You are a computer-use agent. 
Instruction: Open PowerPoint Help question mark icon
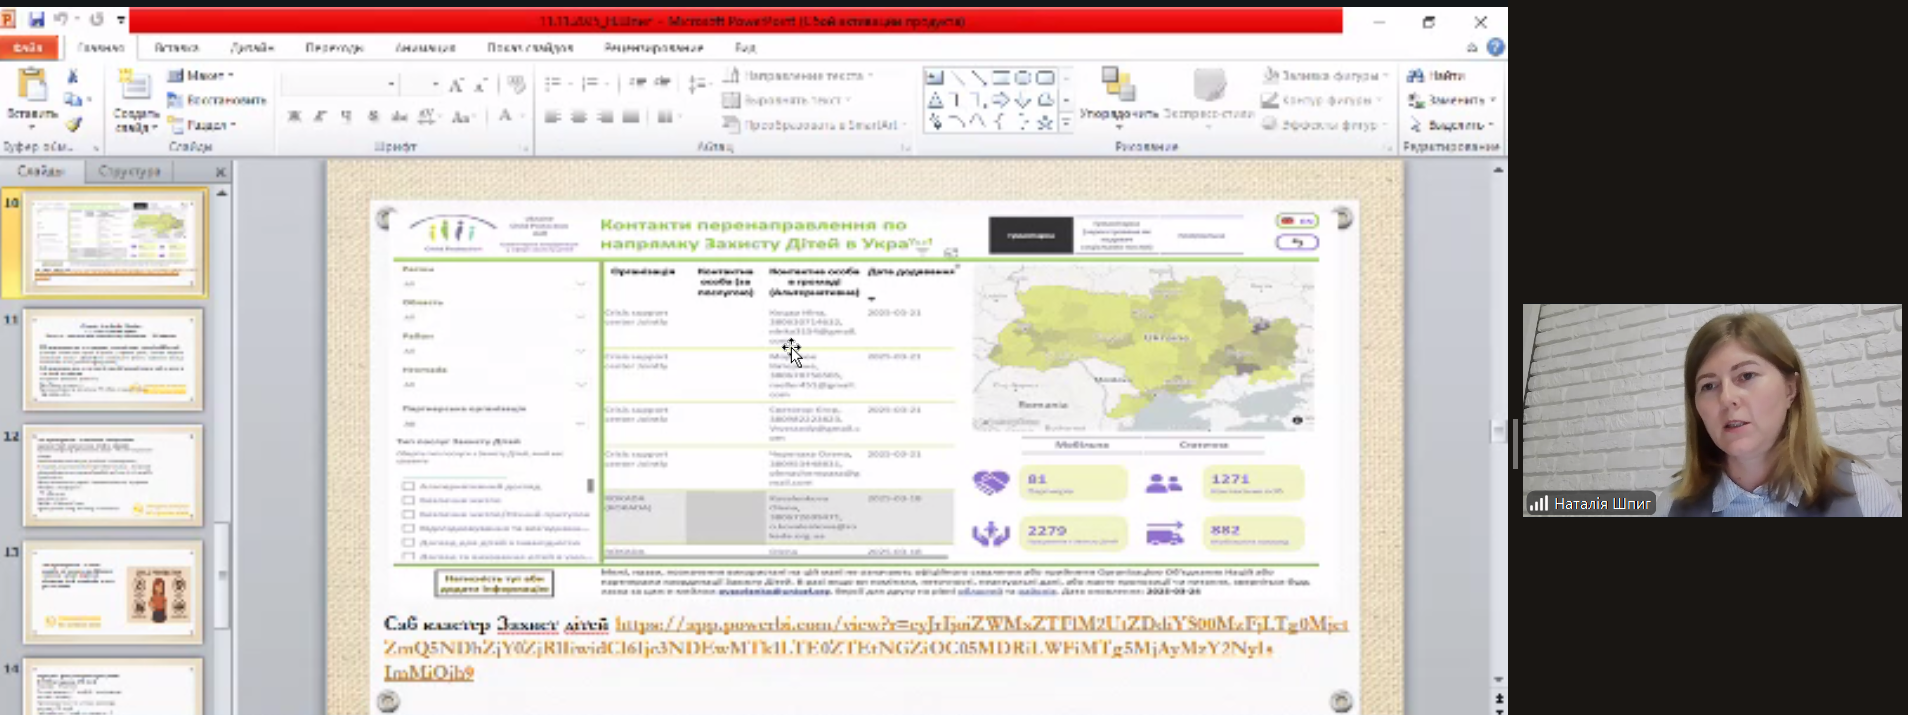click(x=1495, y=47)
